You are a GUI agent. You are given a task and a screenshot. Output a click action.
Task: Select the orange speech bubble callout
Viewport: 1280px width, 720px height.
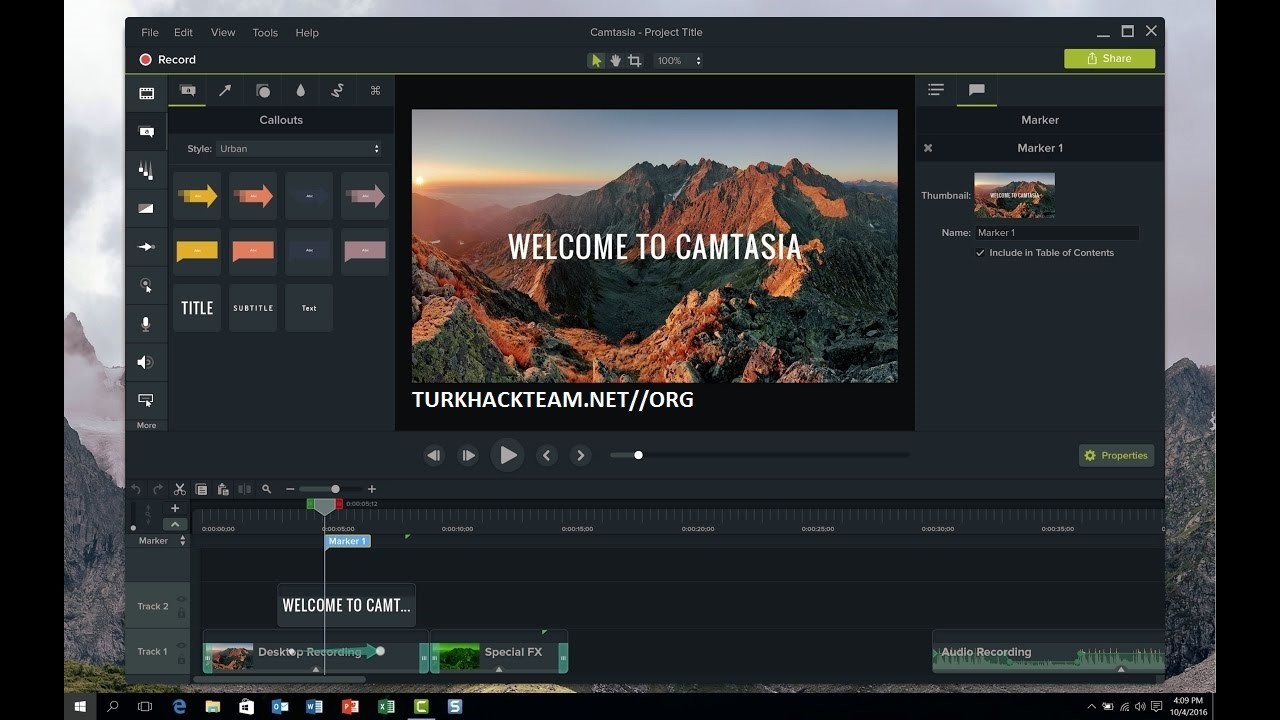click(253, 251)
